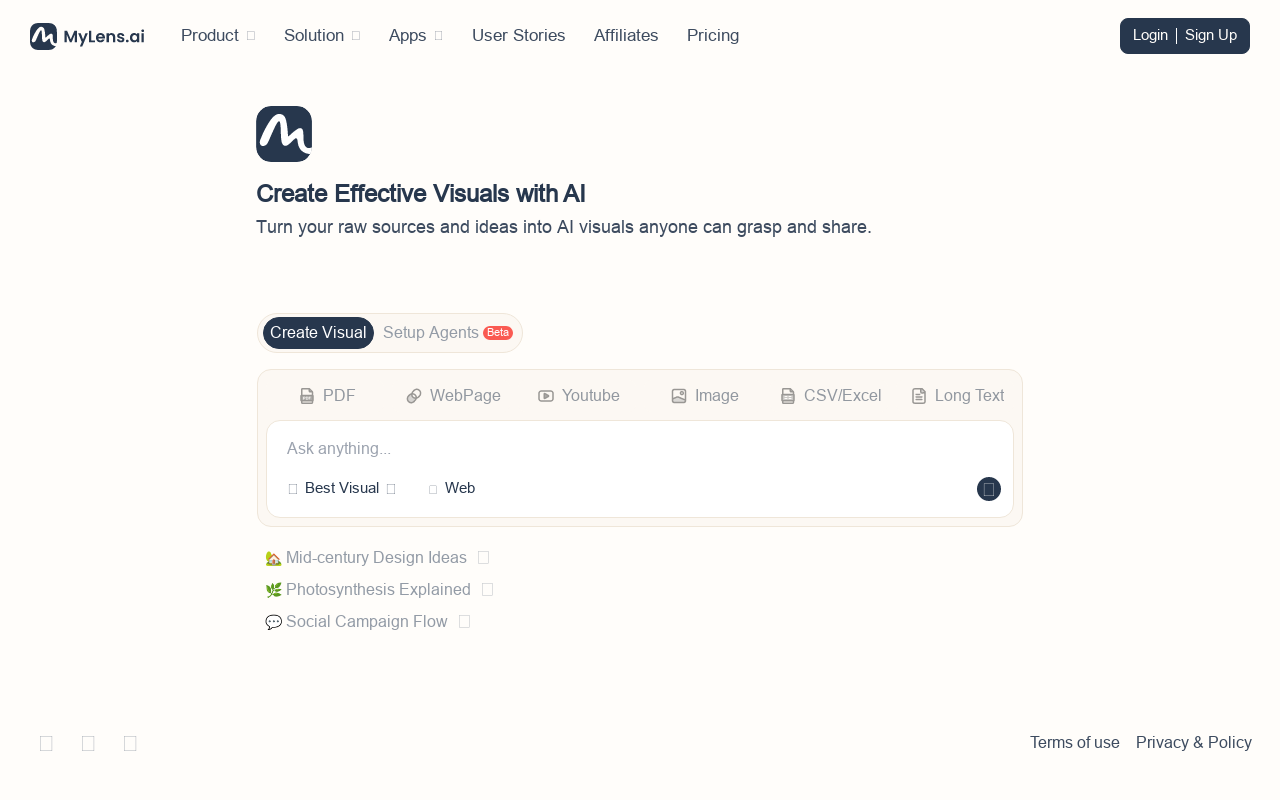Open the User Stories page
Viewport: 1280px width, 800px height.
click(x=518, y=36)
